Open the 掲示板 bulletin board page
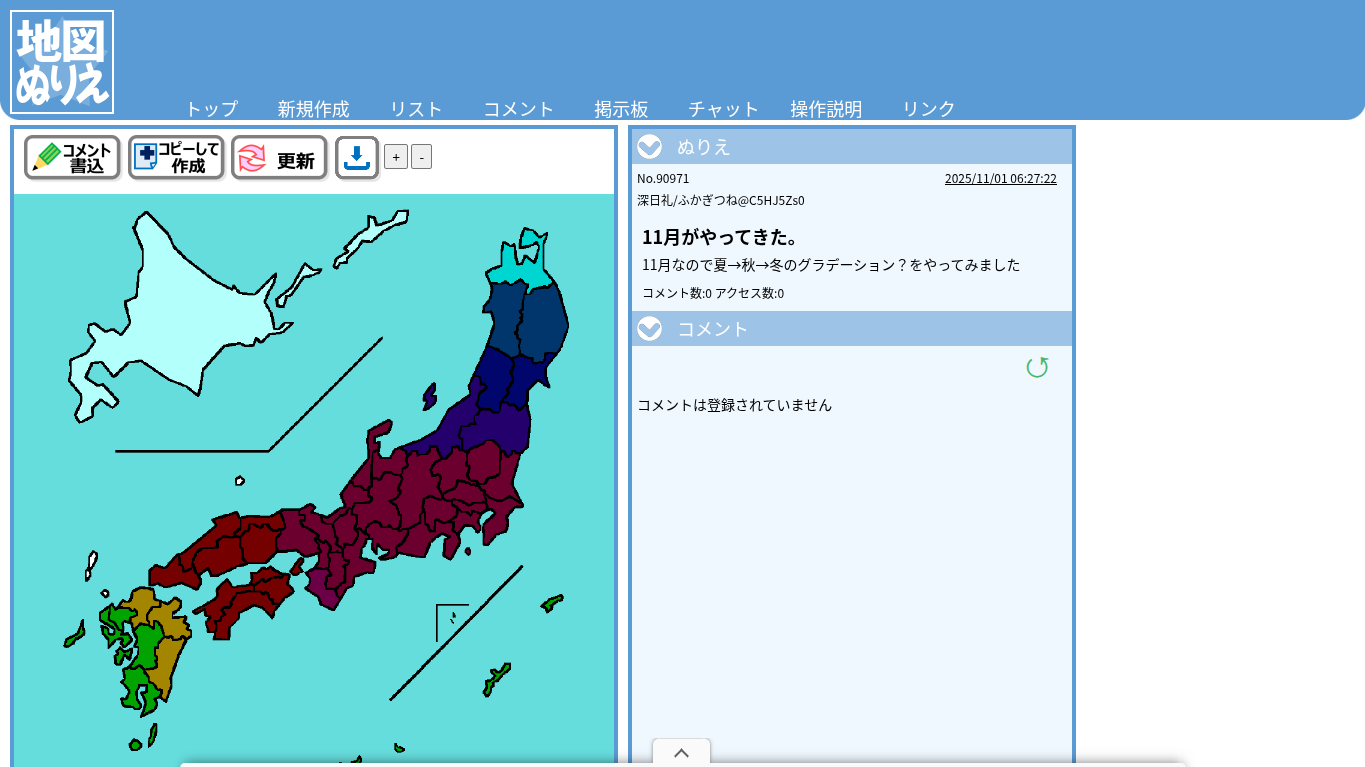This screenshot has width=1365, height=767. 621,109
